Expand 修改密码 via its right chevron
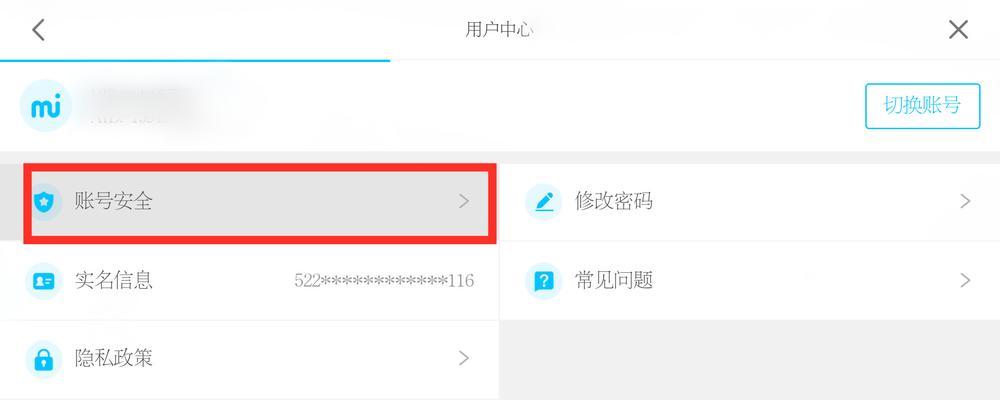The image size is (1000, 400). 965,202
